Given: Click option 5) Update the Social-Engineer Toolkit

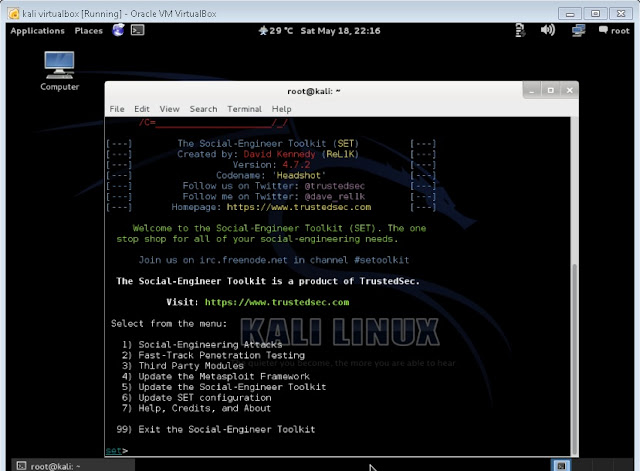Looking at the screenshot, I should click(x=224, y=387).
